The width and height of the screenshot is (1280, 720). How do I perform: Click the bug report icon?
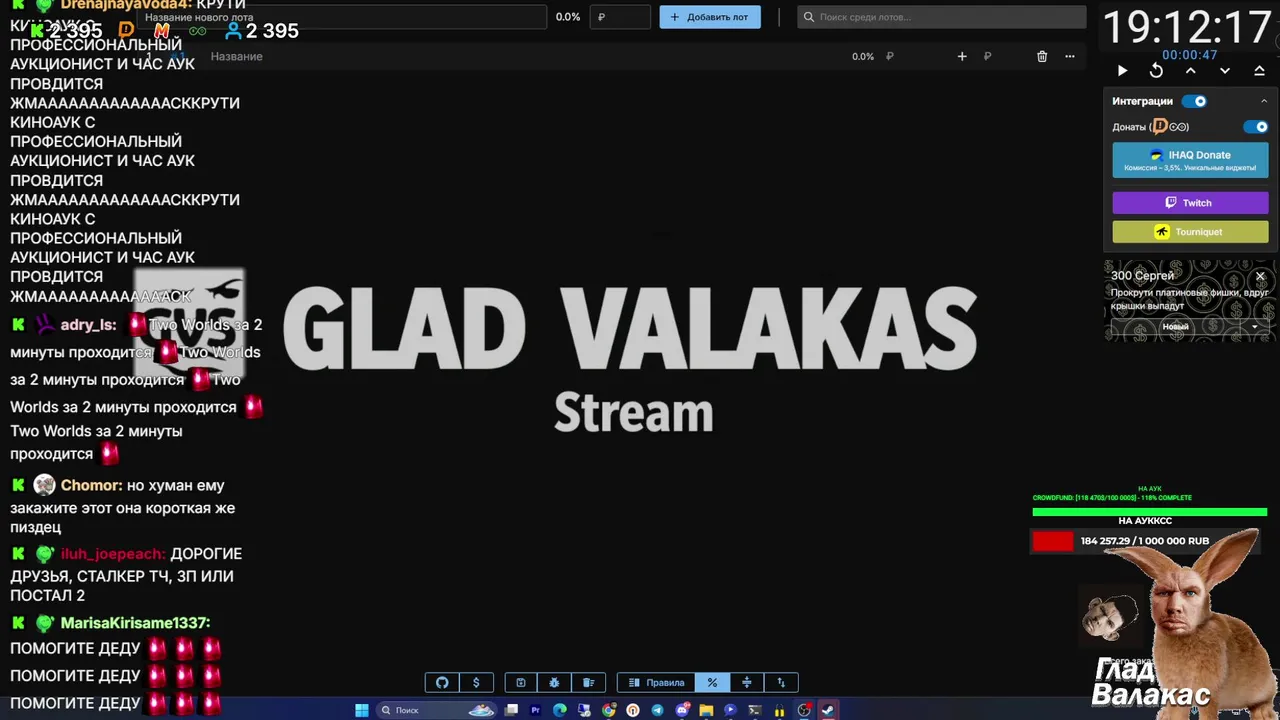point(555,683)
